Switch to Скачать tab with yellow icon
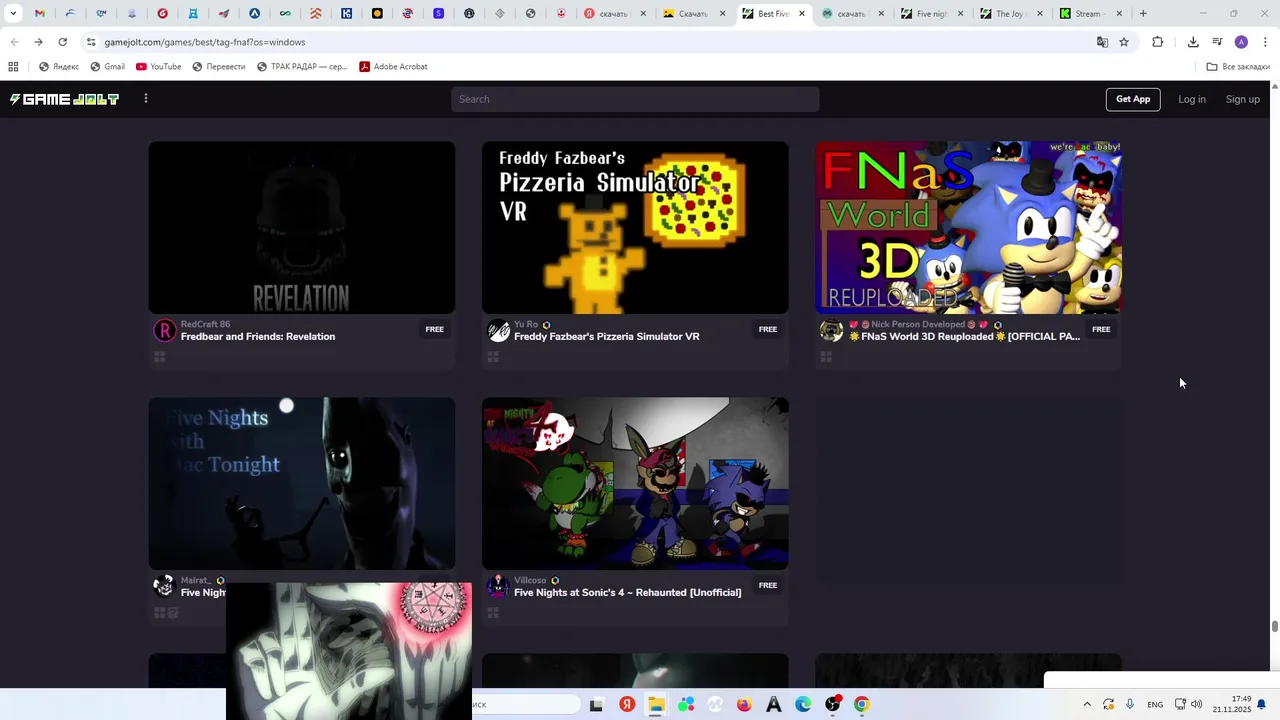The image size is (1280, 720). tap(694, 14)
